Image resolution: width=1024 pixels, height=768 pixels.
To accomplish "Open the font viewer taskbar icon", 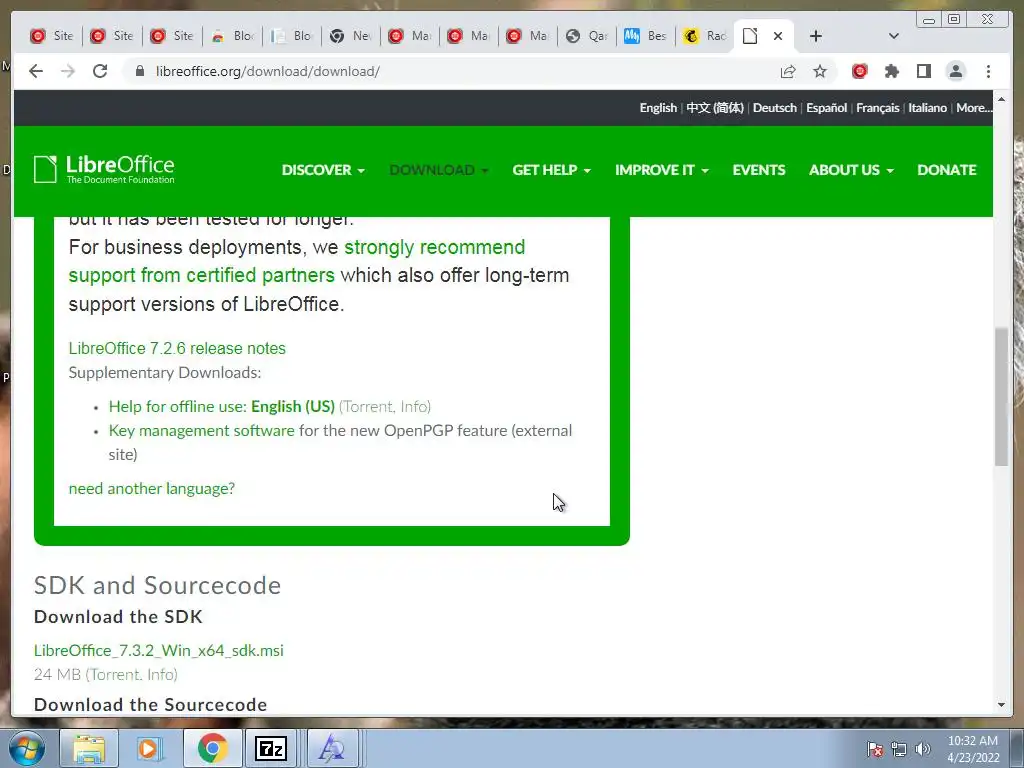I will pos(332,748).
